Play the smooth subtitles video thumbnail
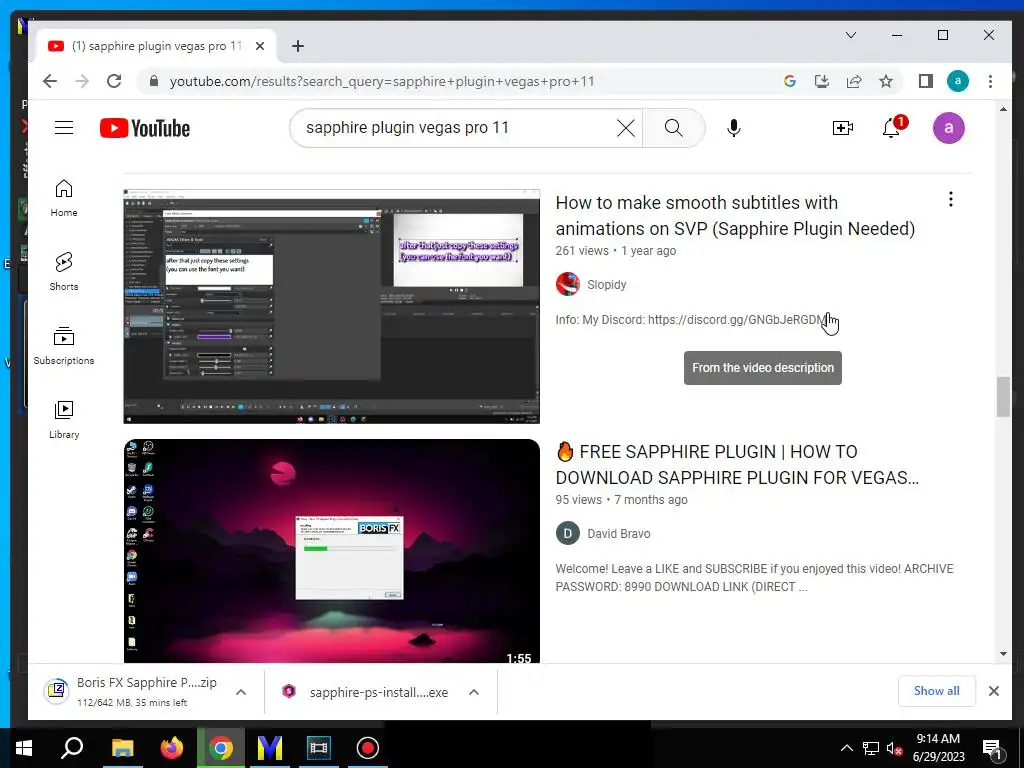 tap(332, 306)
